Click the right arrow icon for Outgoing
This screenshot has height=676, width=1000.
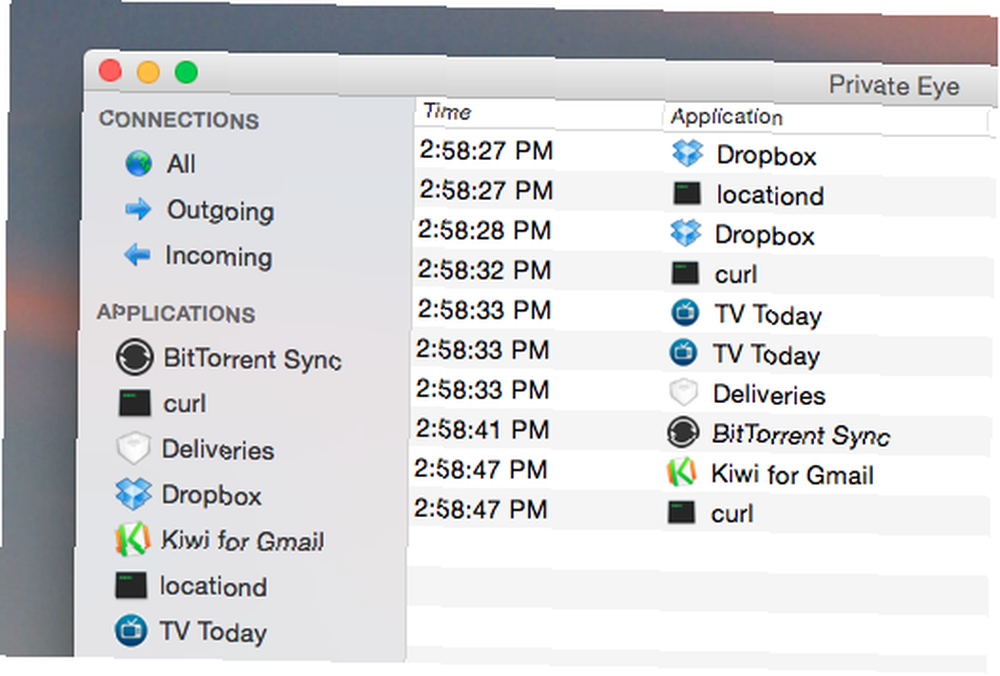click(138, 209)
